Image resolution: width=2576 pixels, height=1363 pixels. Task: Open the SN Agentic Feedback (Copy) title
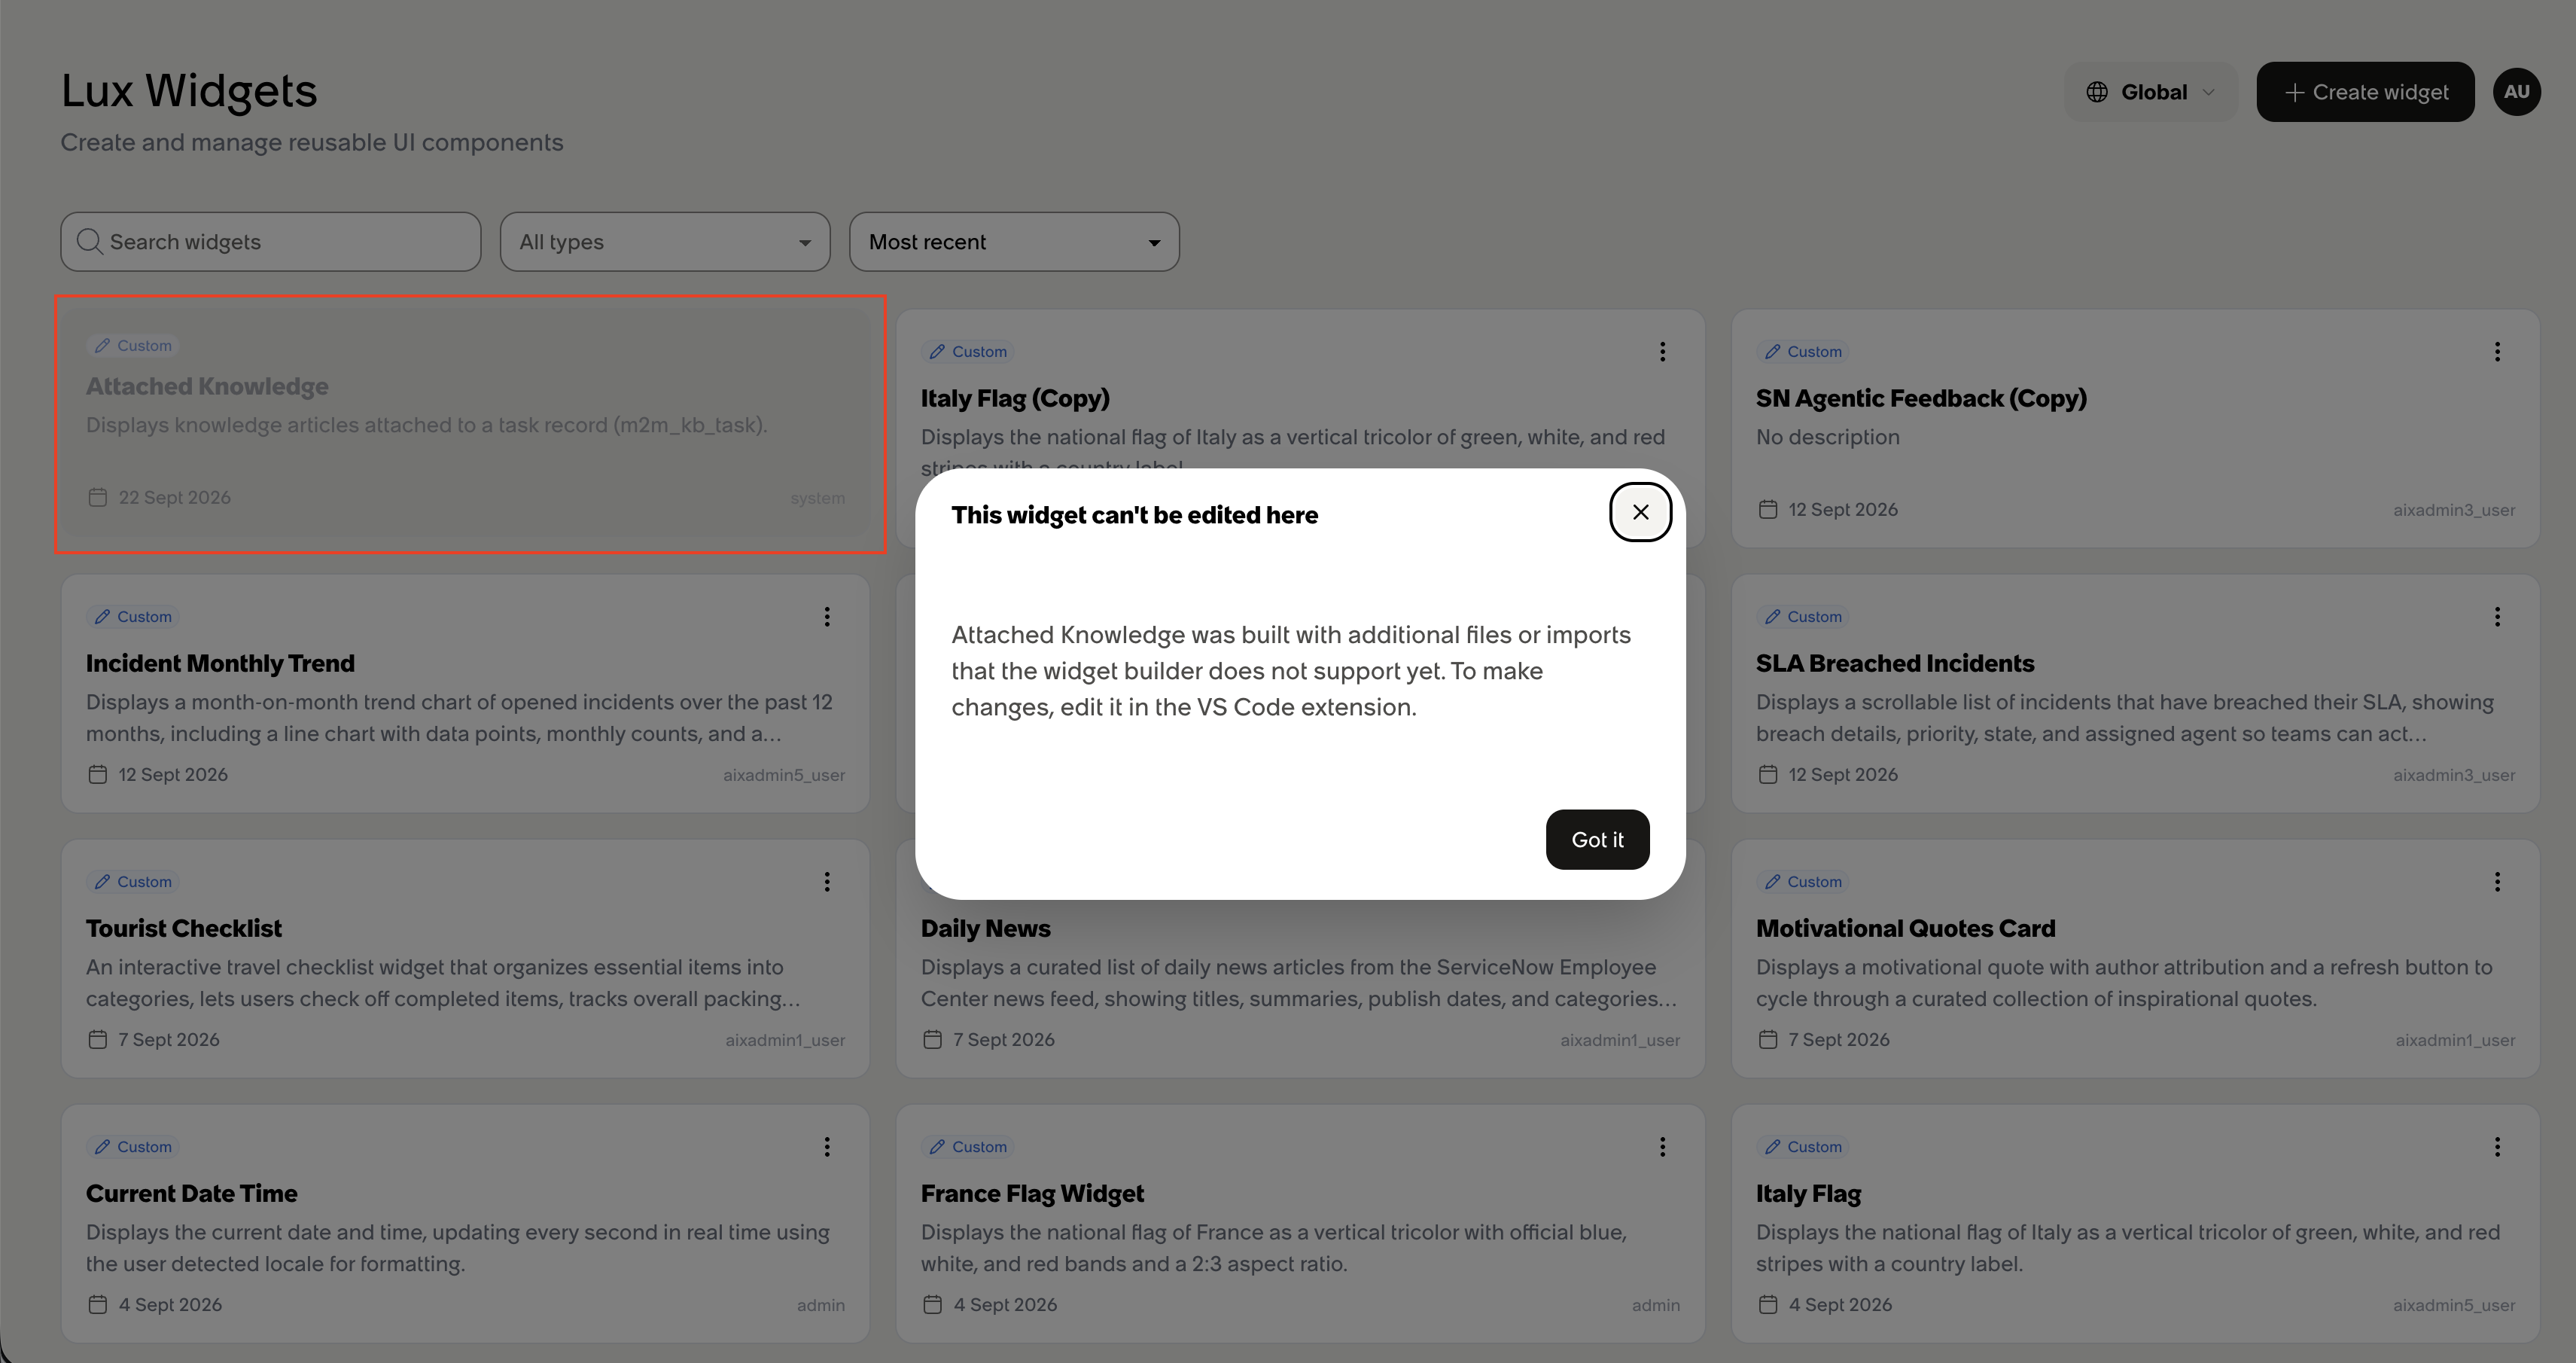[1921, 399]
